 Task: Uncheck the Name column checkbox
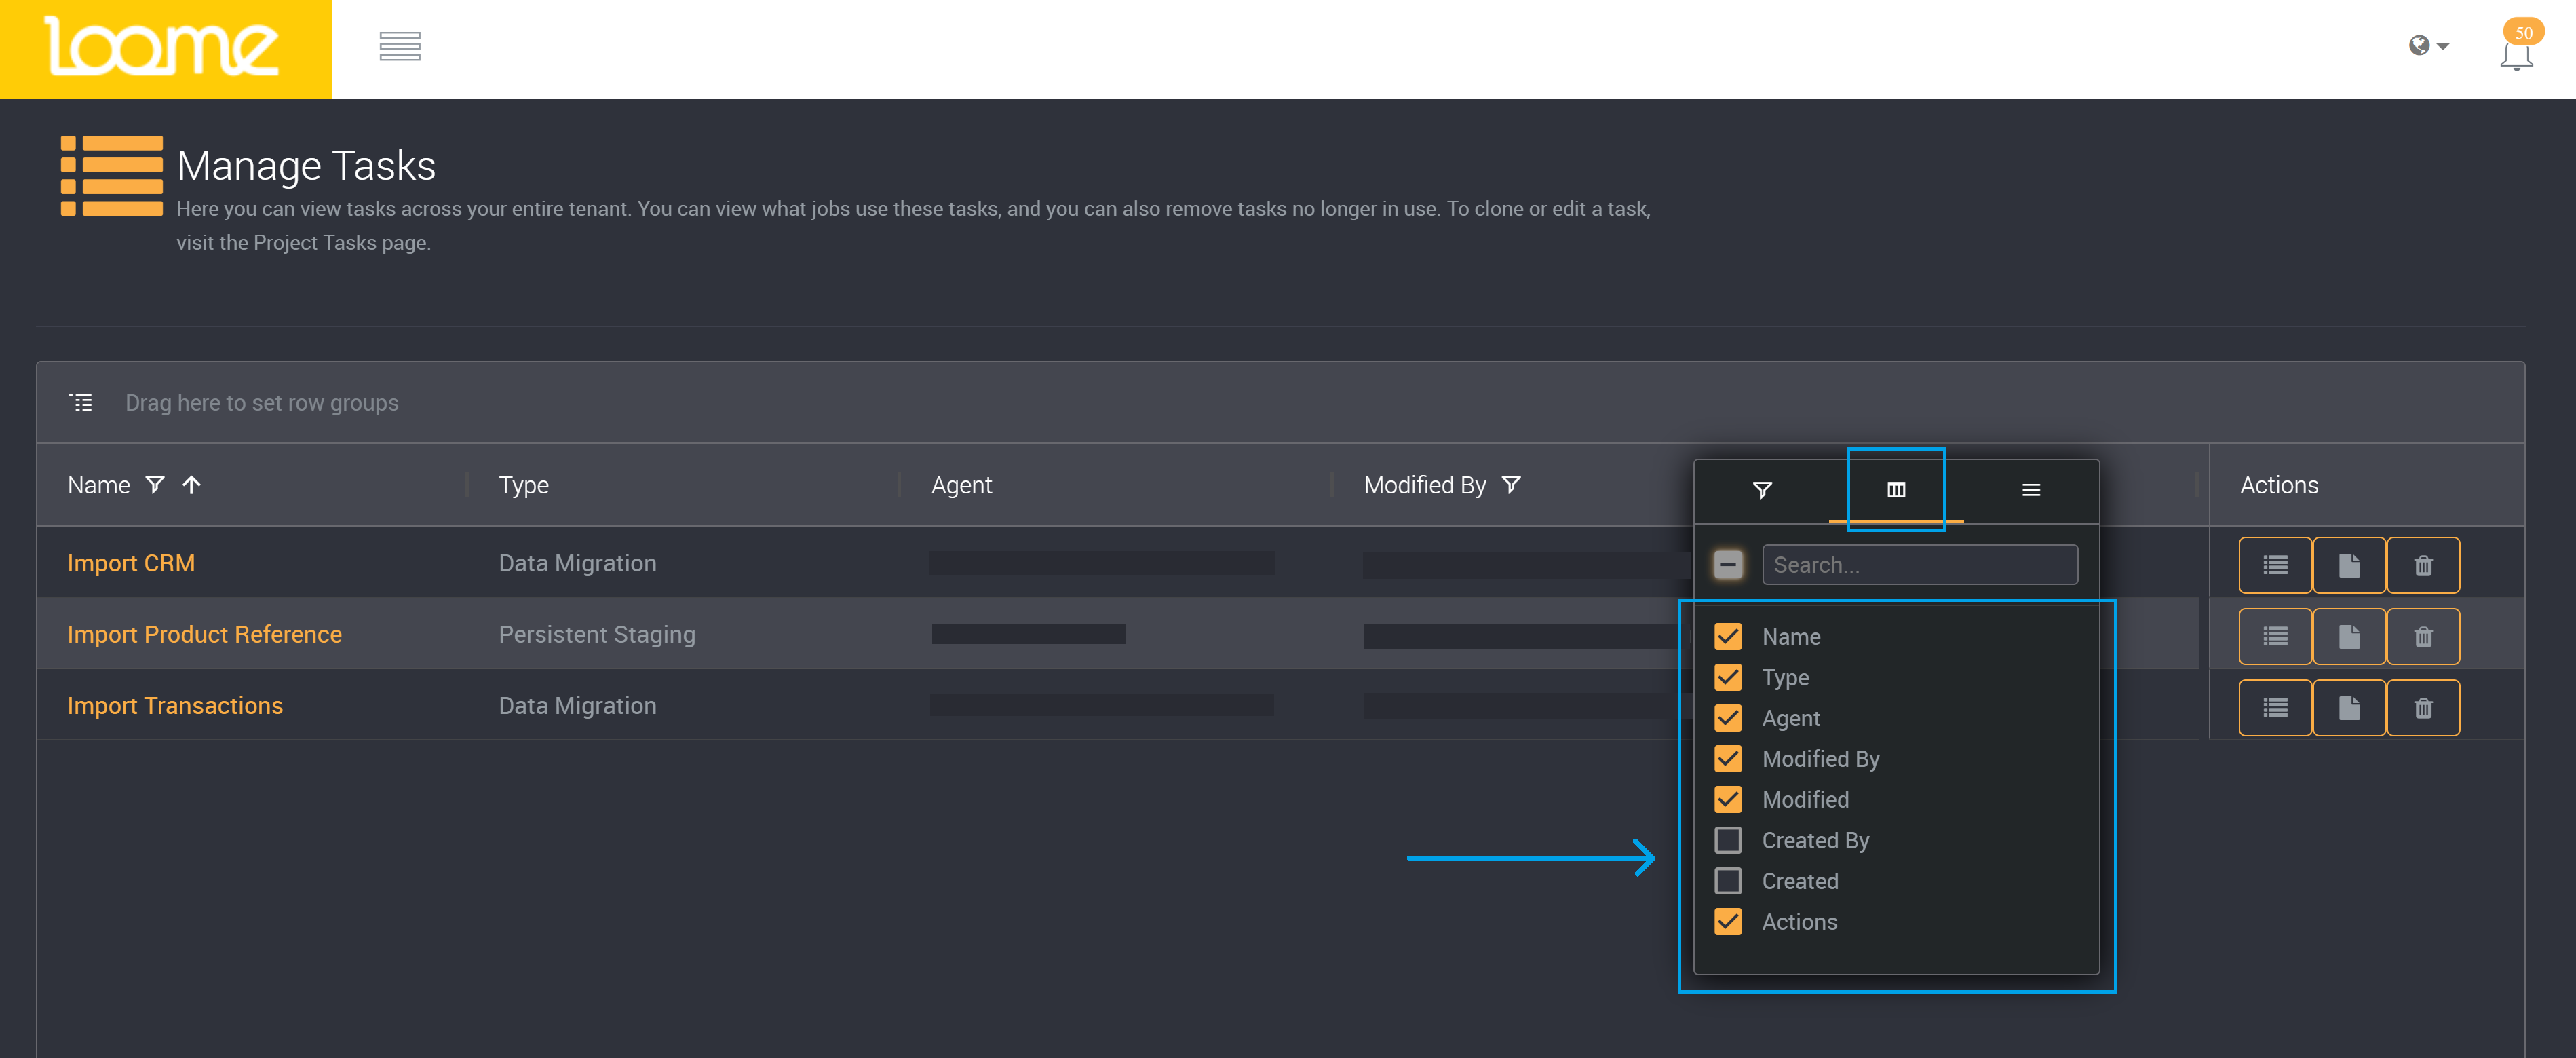1727,636
